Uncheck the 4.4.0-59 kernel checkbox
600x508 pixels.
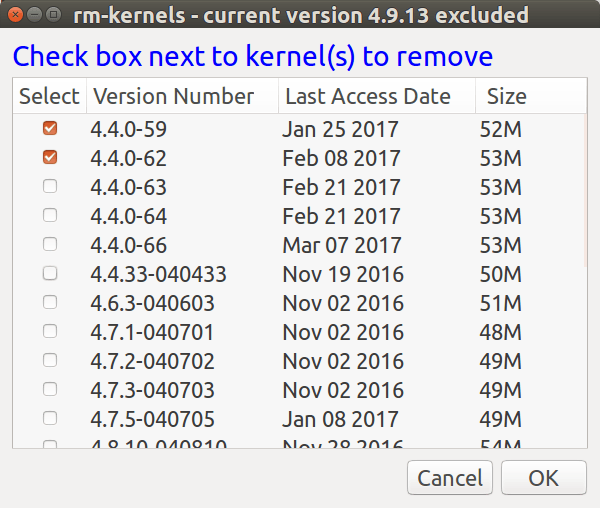pos(50,129)
